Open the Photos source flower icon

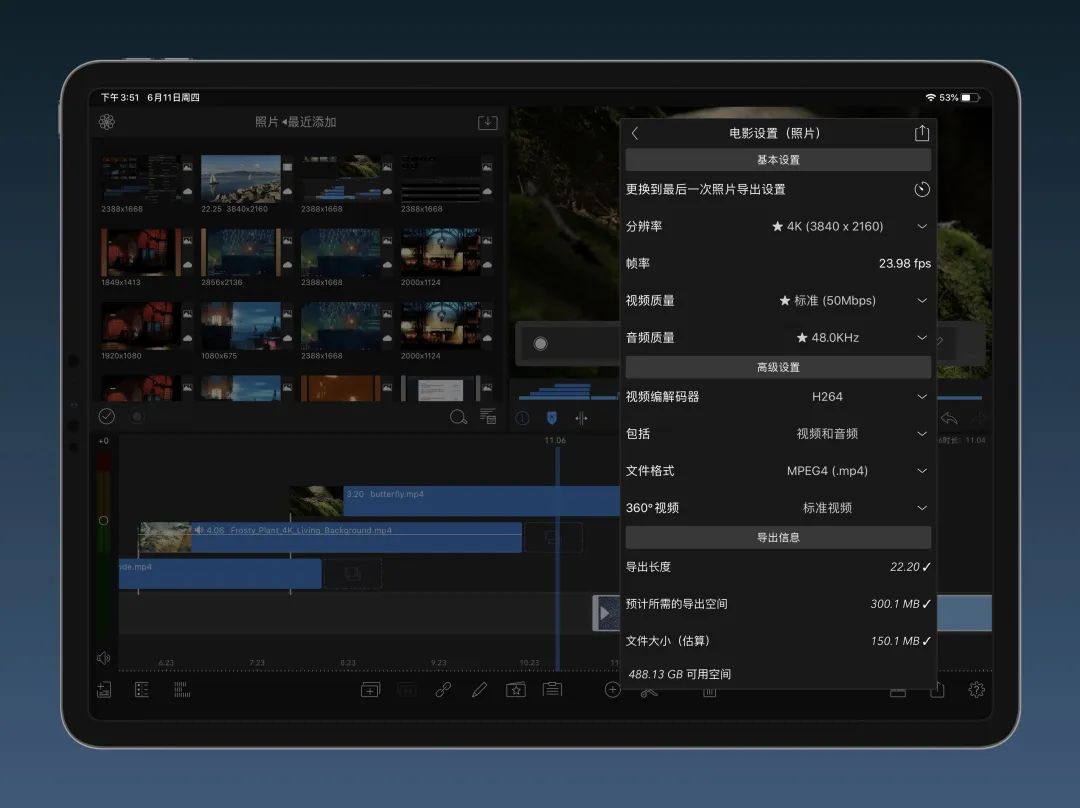point(107,122)
